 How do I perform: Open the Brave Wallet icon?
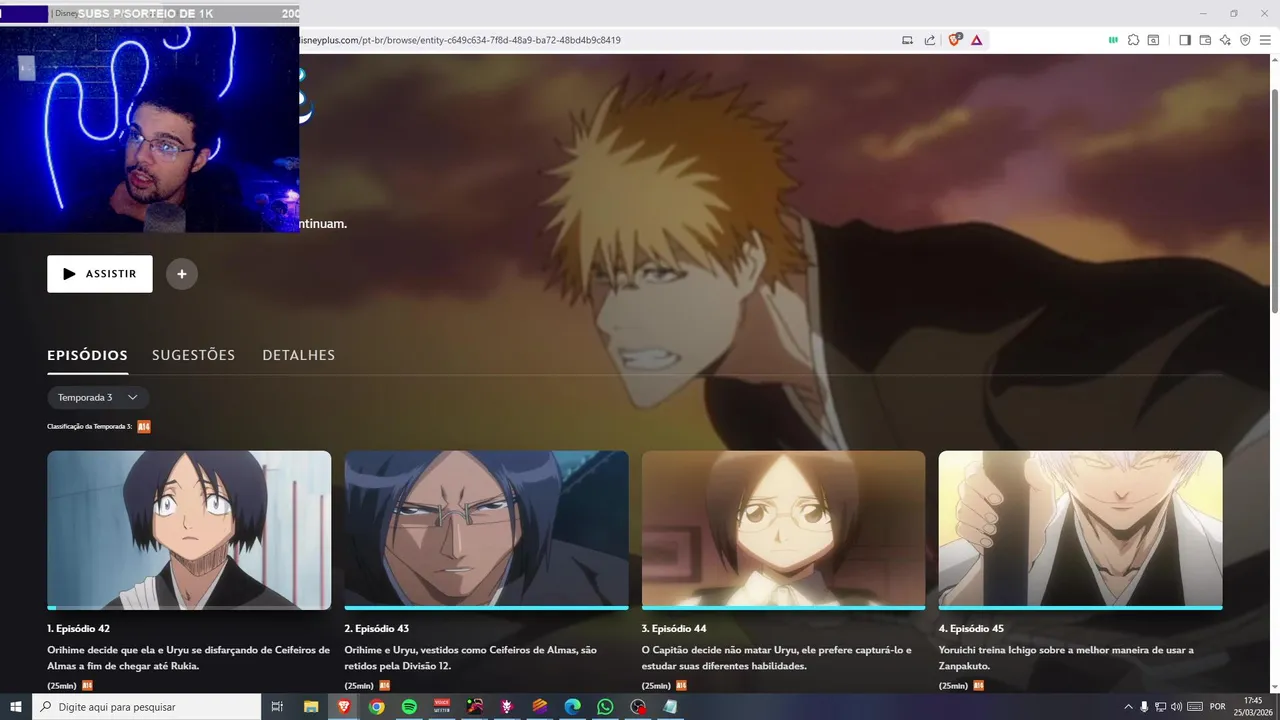1205,40
